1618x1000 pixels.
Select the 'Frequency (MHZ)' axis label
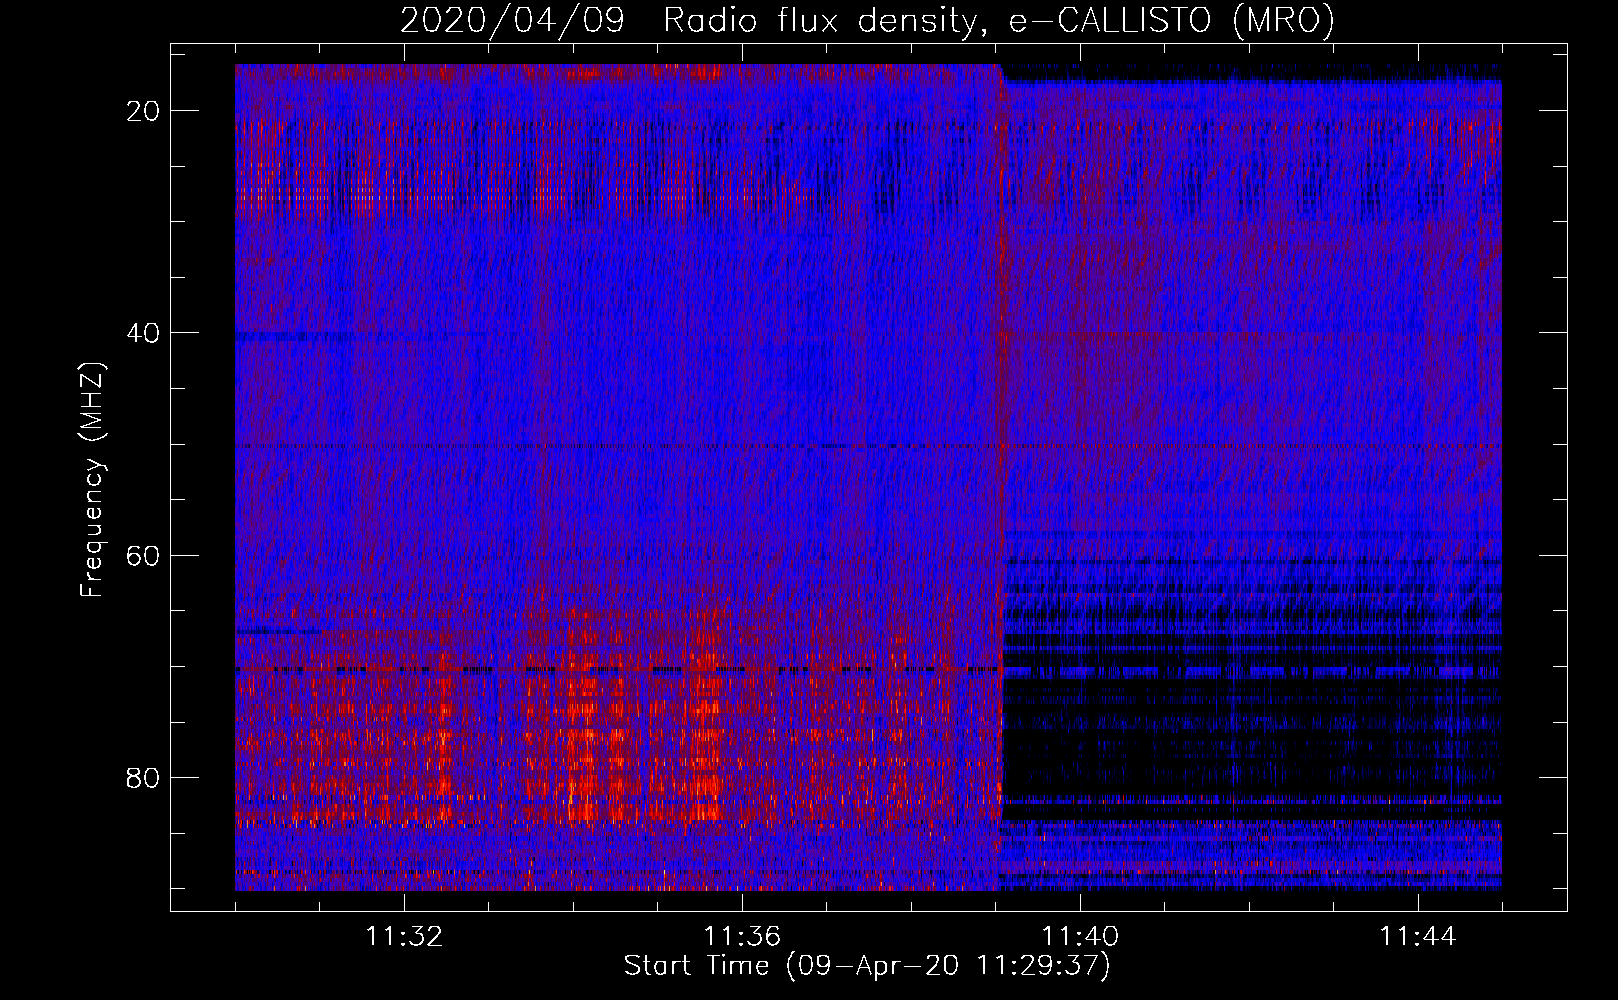(x=91, y=480)
